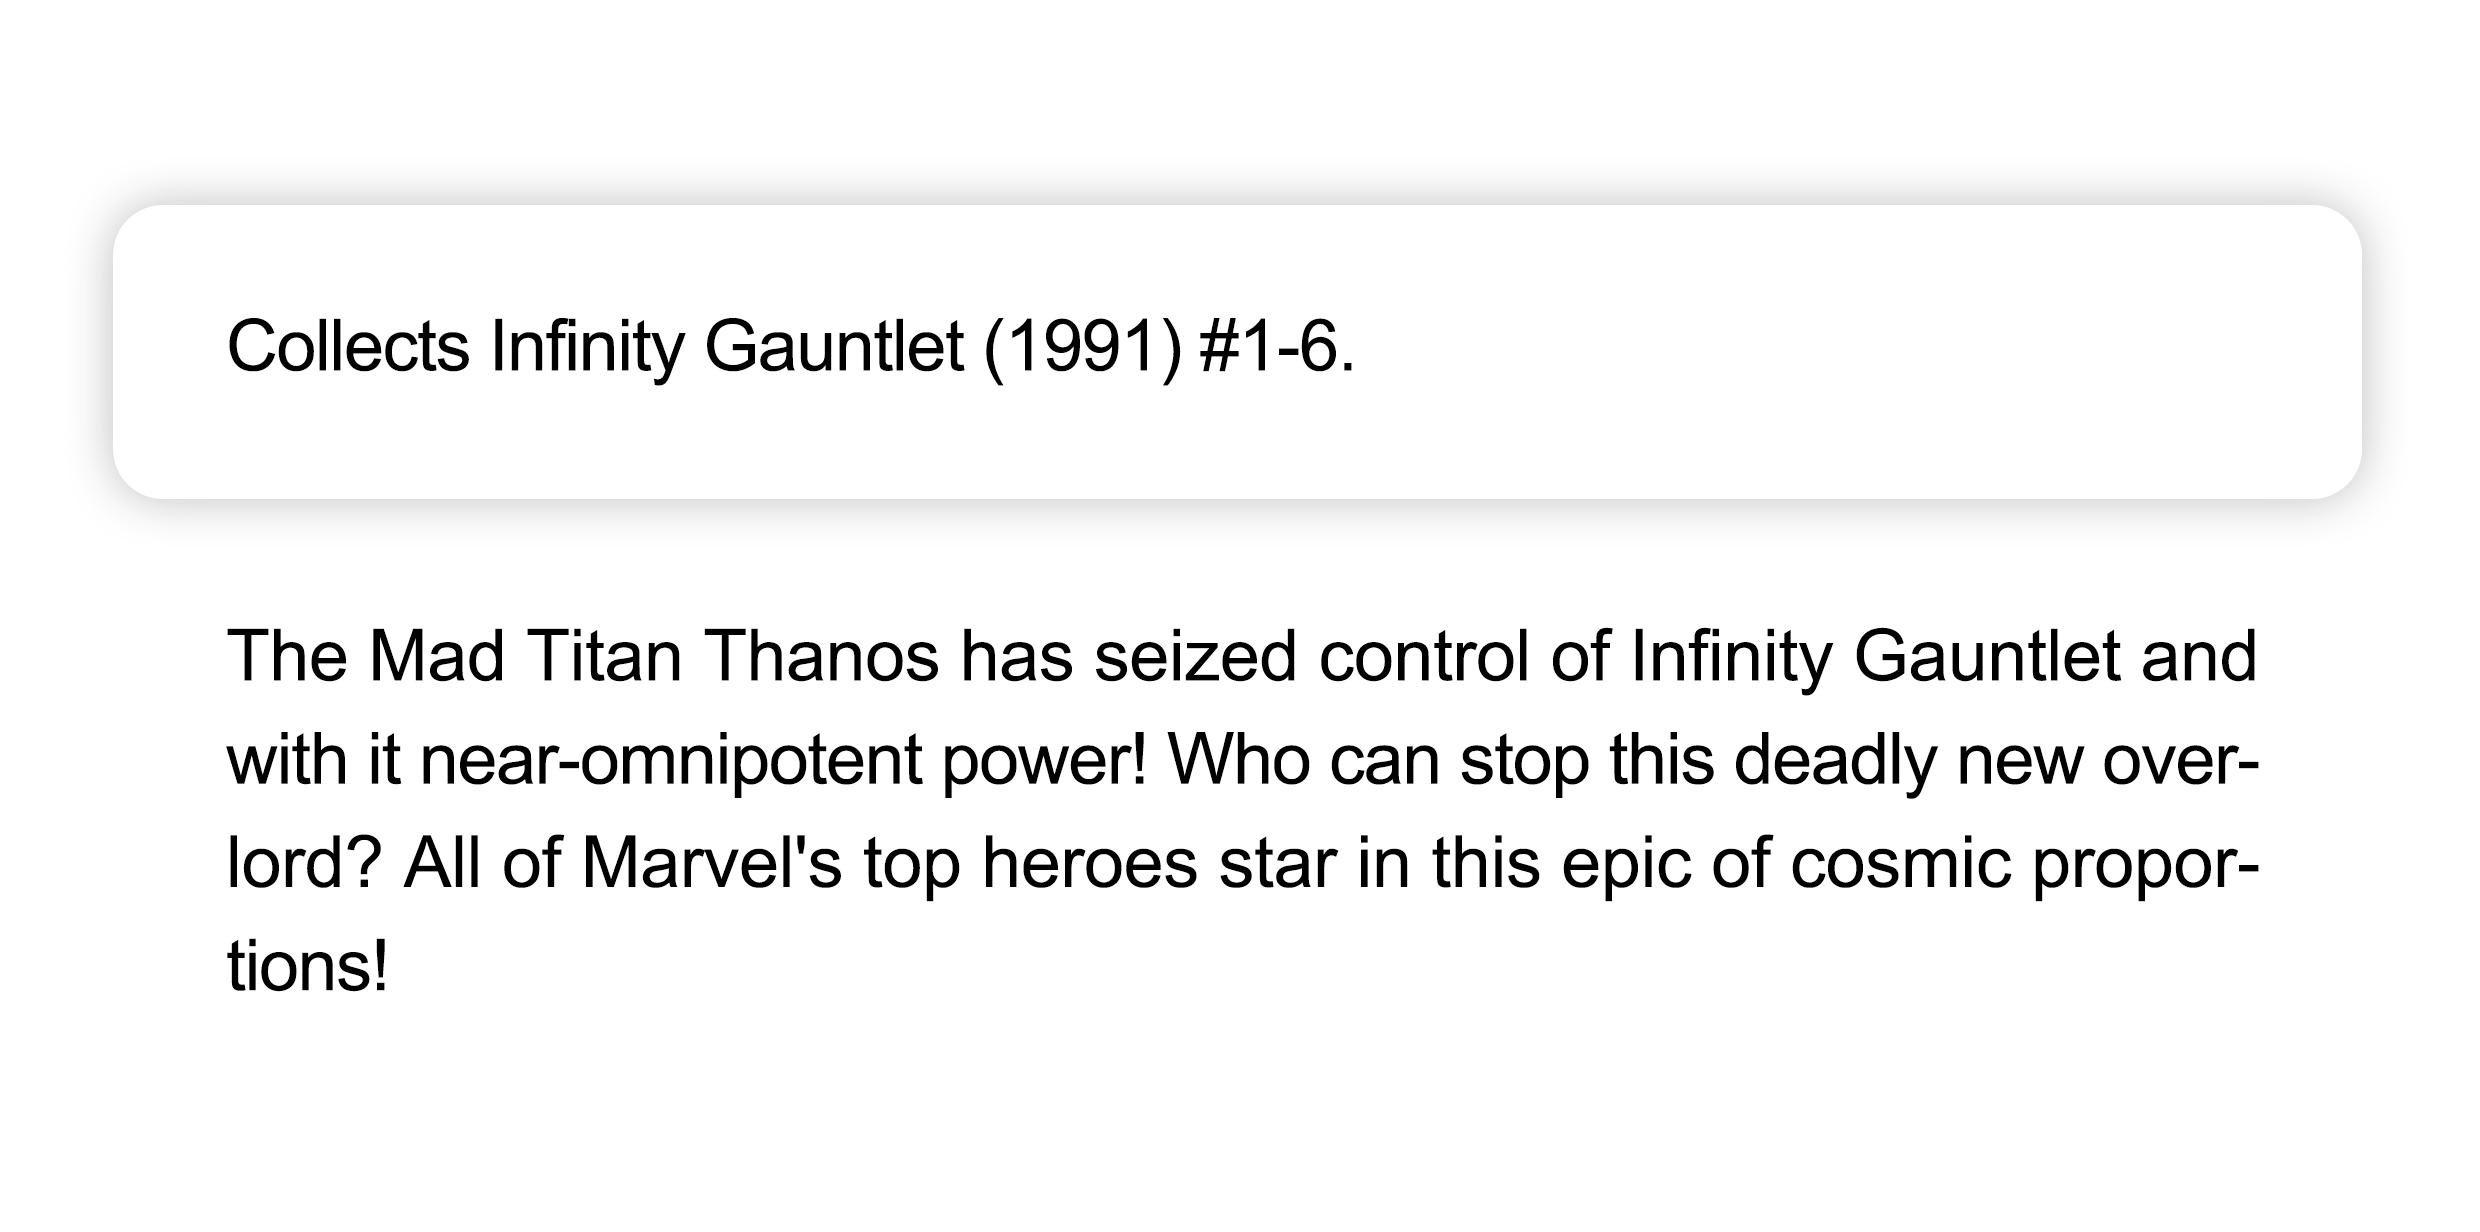
Task: Click the word "epic" in the description
Action: click(x=1625, y=865)
